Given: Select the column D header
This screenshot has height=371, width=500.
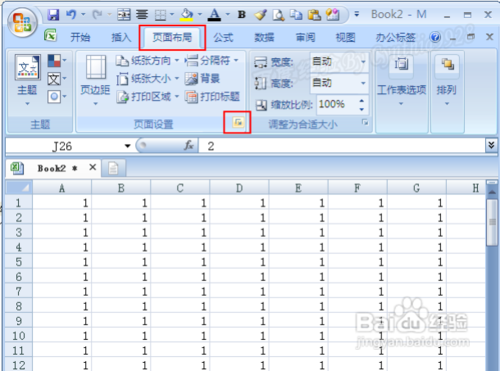Looking at the screenshot, I should point(239,188).
